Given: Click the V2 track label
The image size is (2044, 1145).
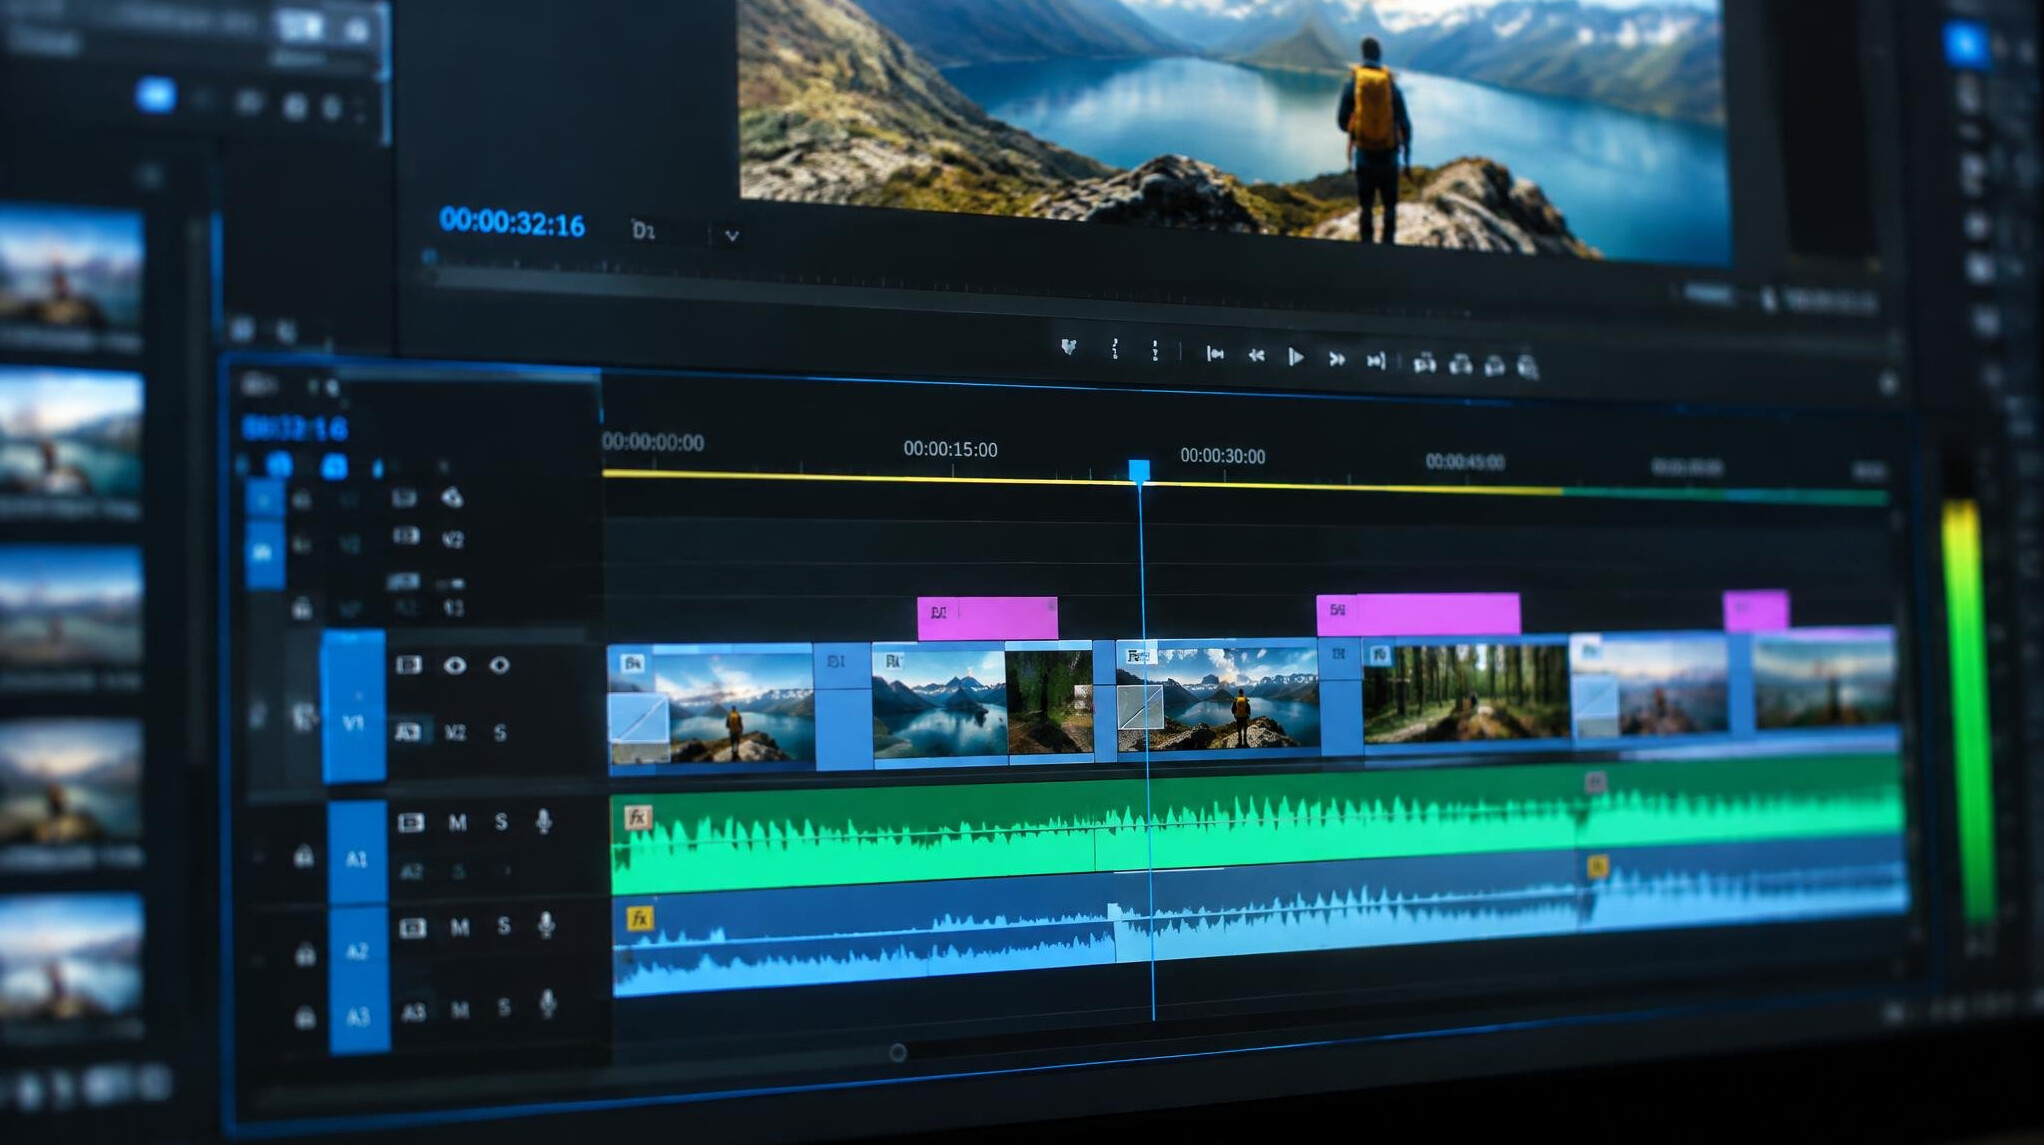Looking at the screenshot, I should pos(453,540).
